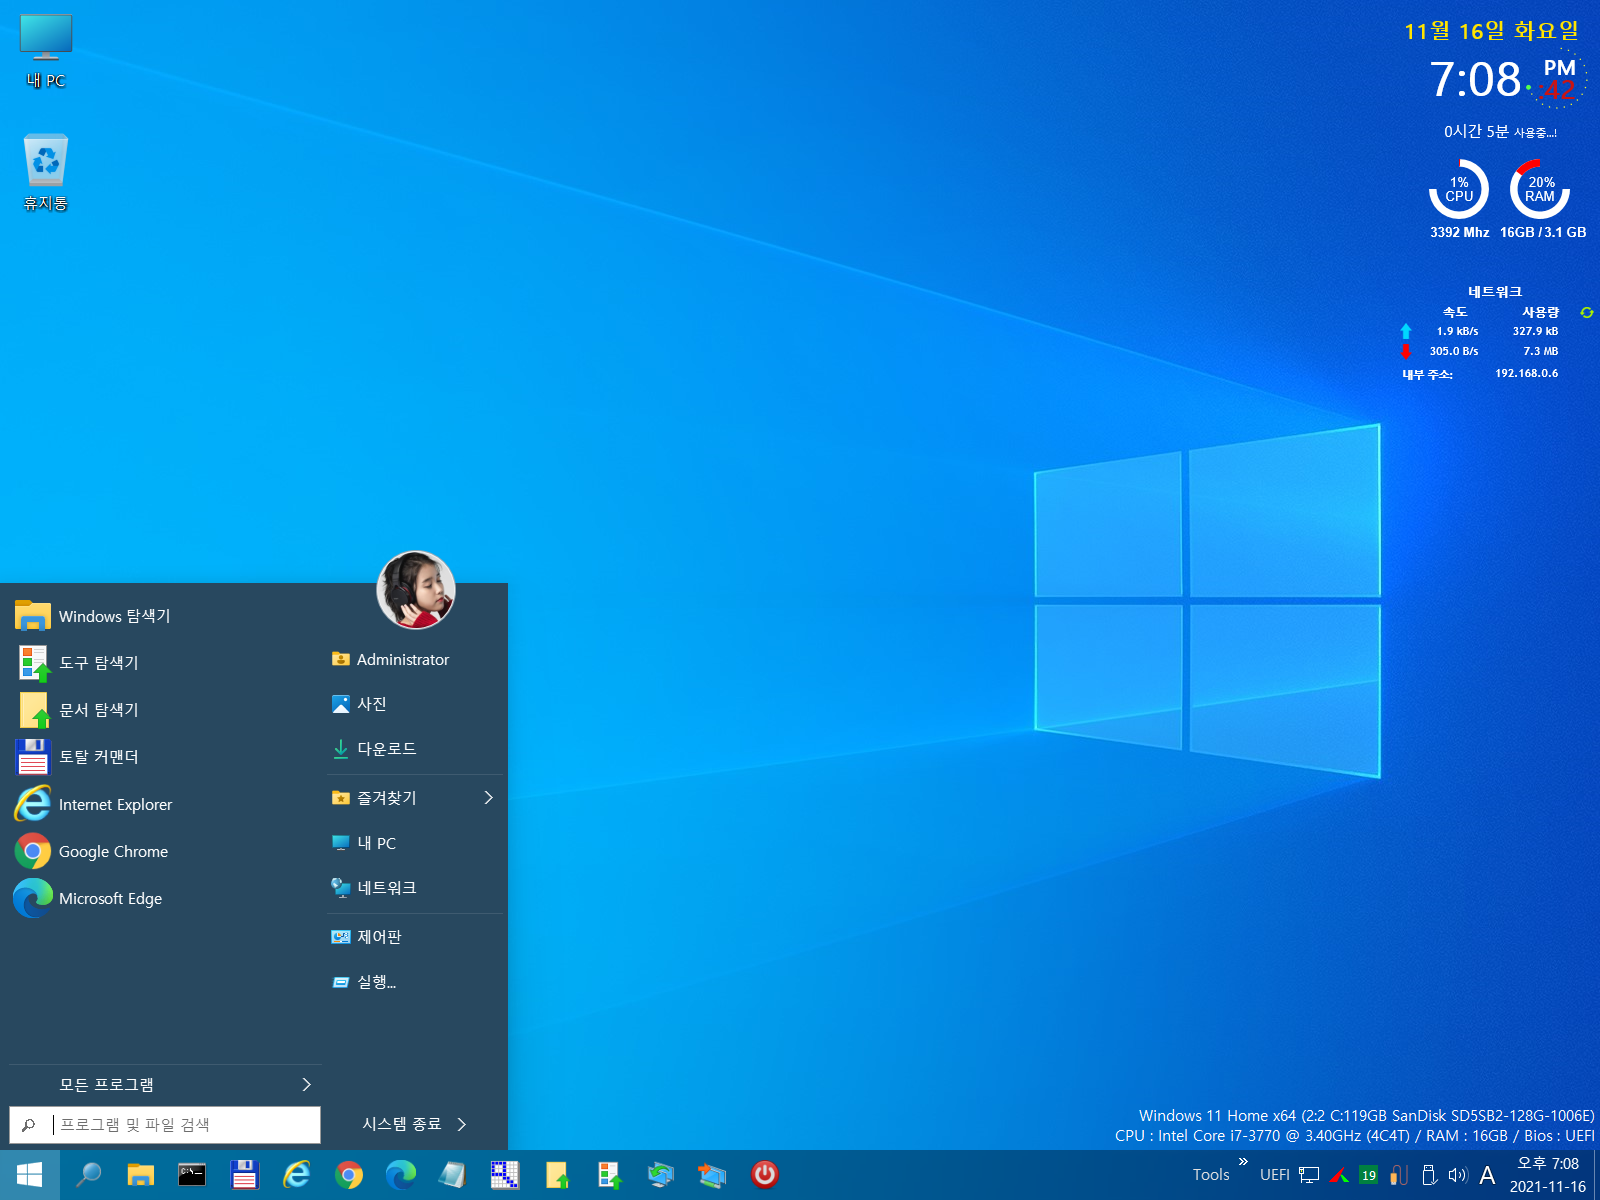Click the network widget refresh icon
This screenshot has height=1200, width=1600.
pyautogui.click(x=1587, y=313)
